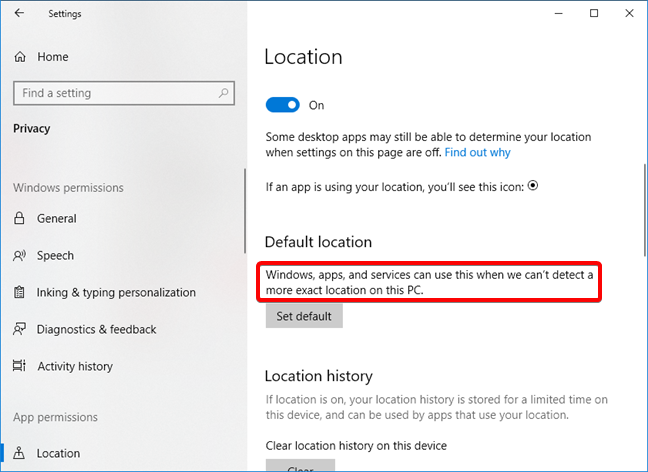Click the On label beside toggle
648x472 pixels.
coord(317,105)
